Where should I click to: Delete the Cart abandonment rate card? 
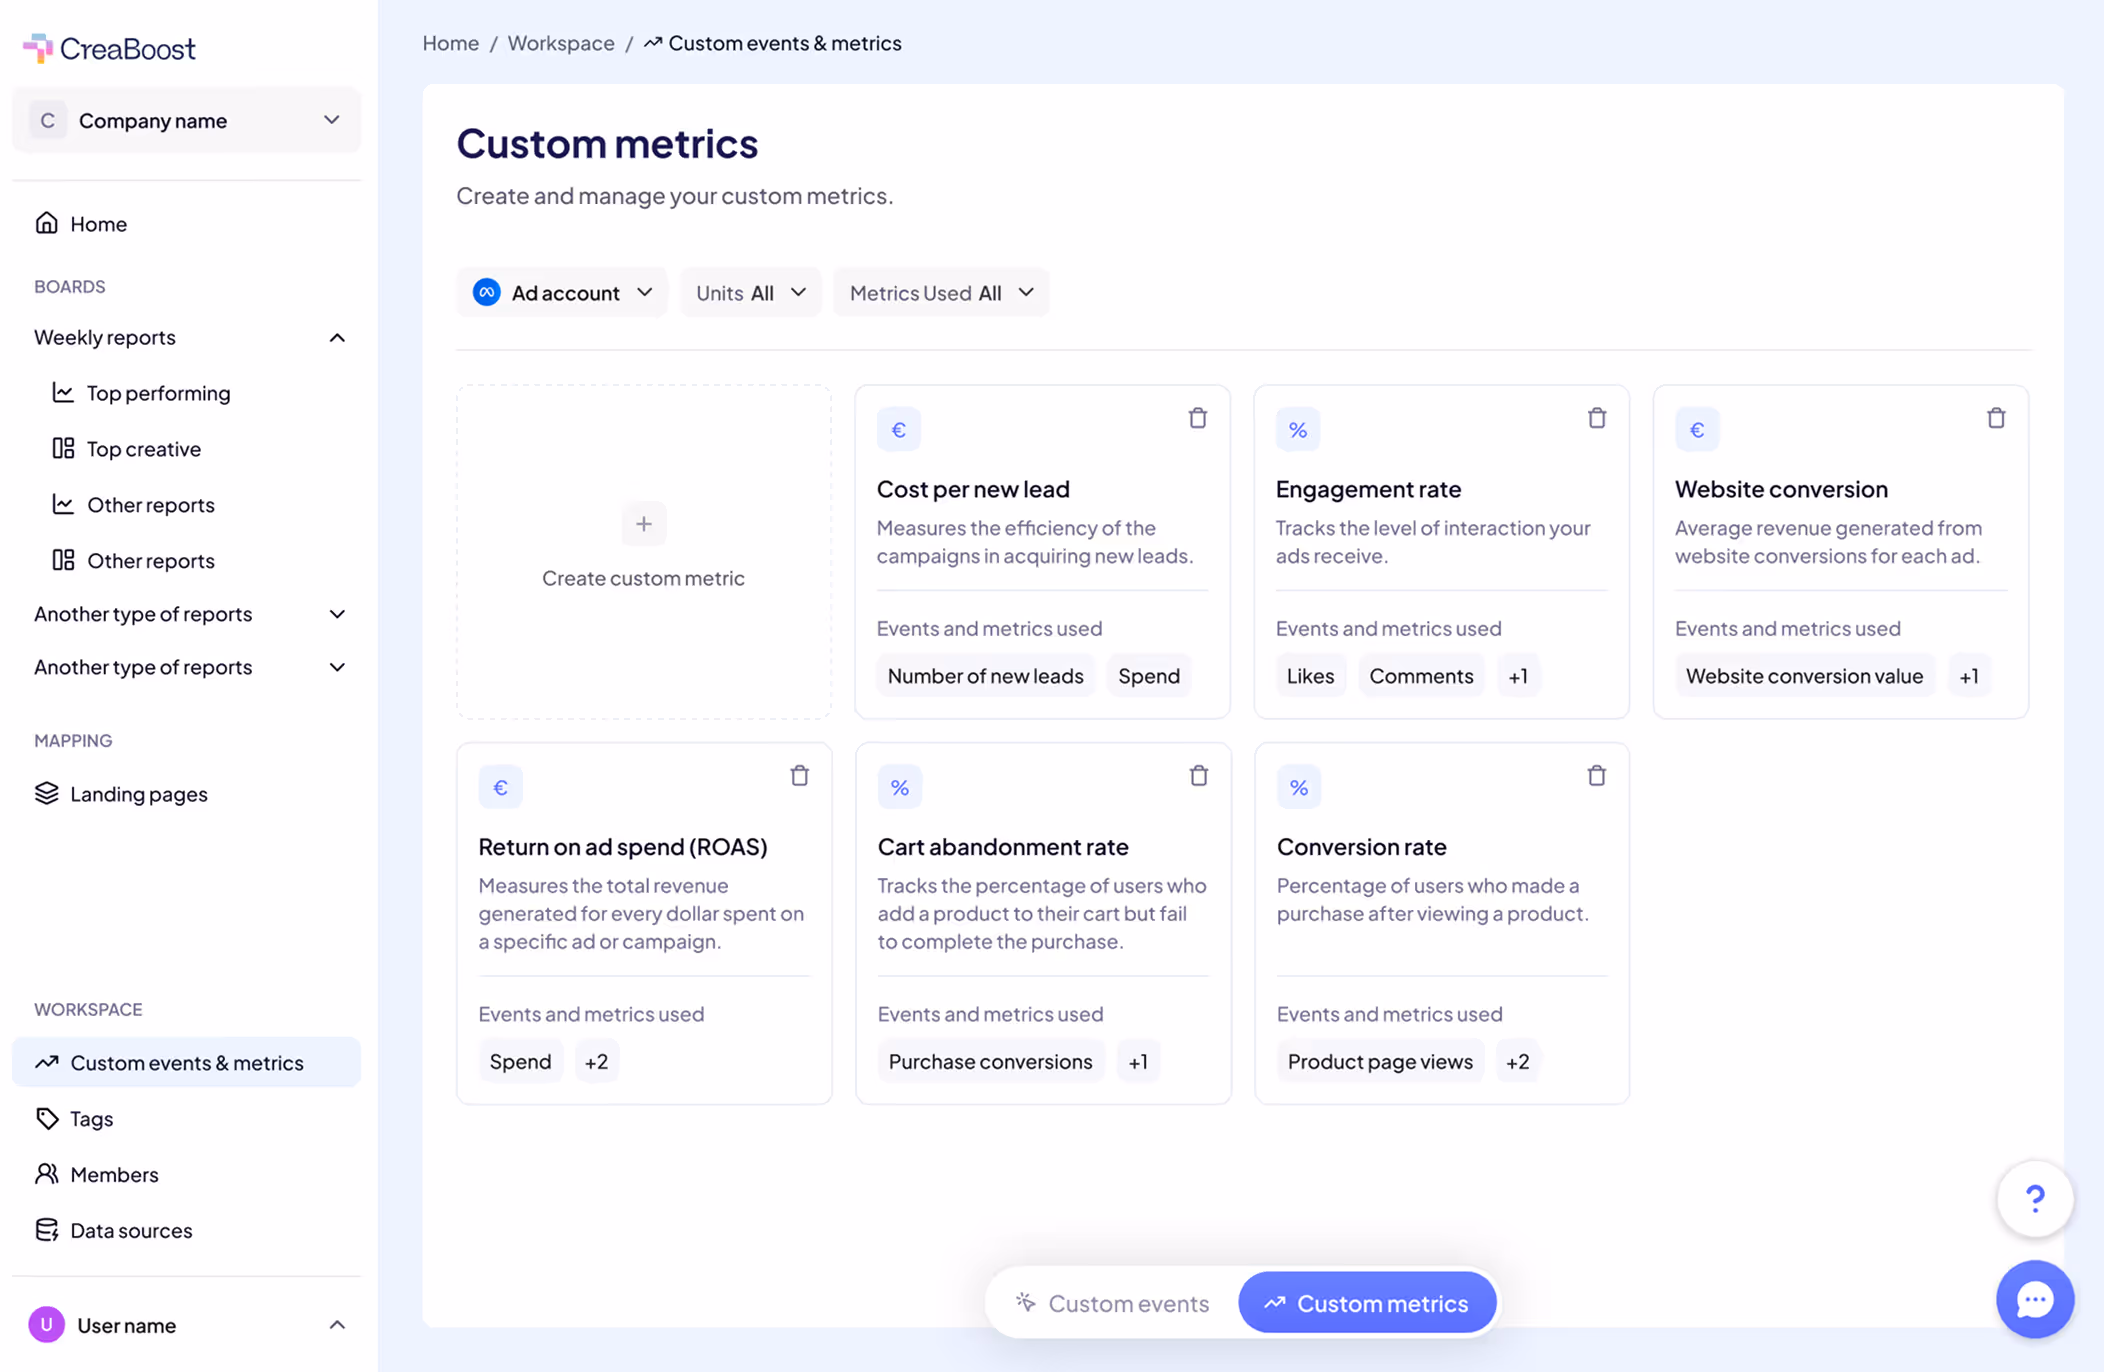tap(1198, 775)
